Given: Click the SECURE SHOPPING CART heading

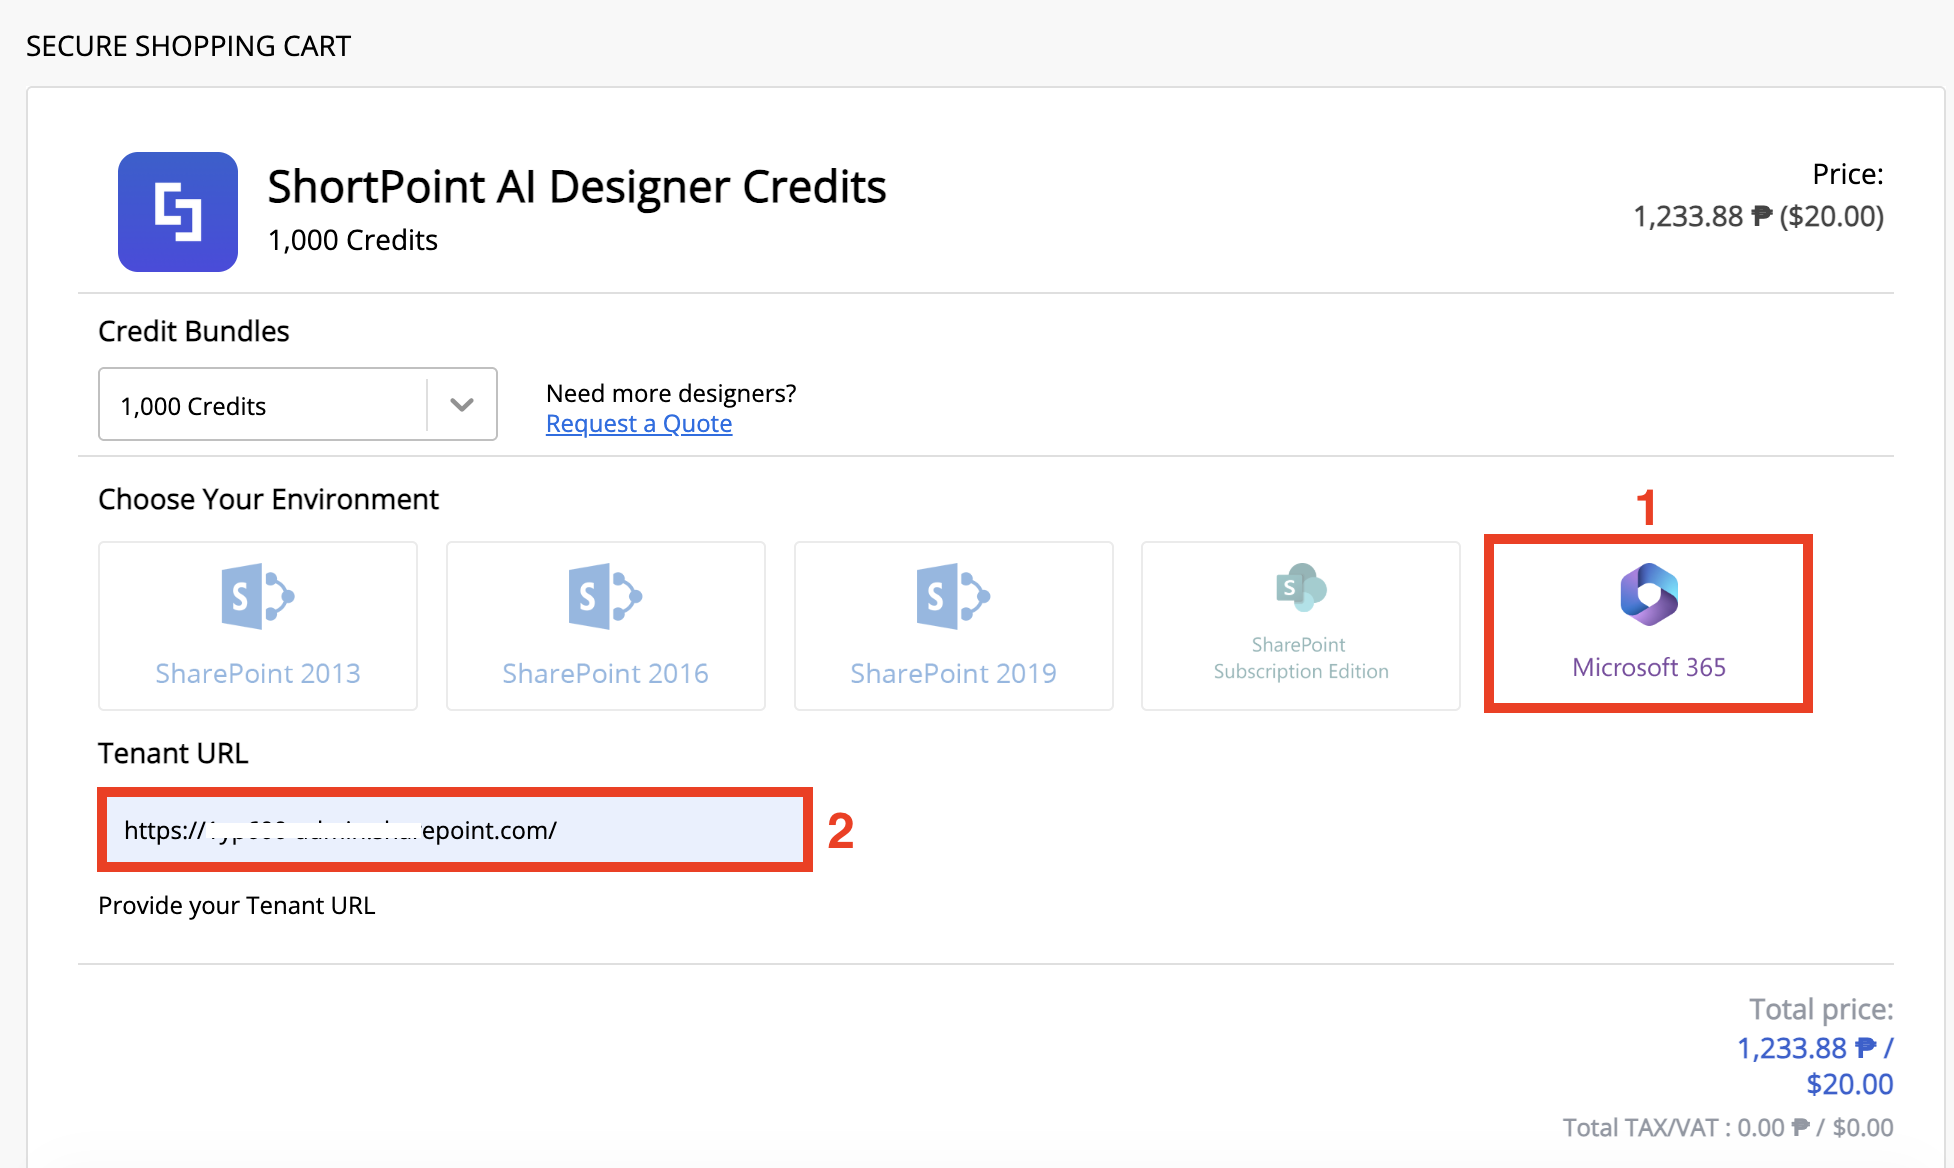Looking at the screenshot, I should pyautogui.click(x=188, y=46).
